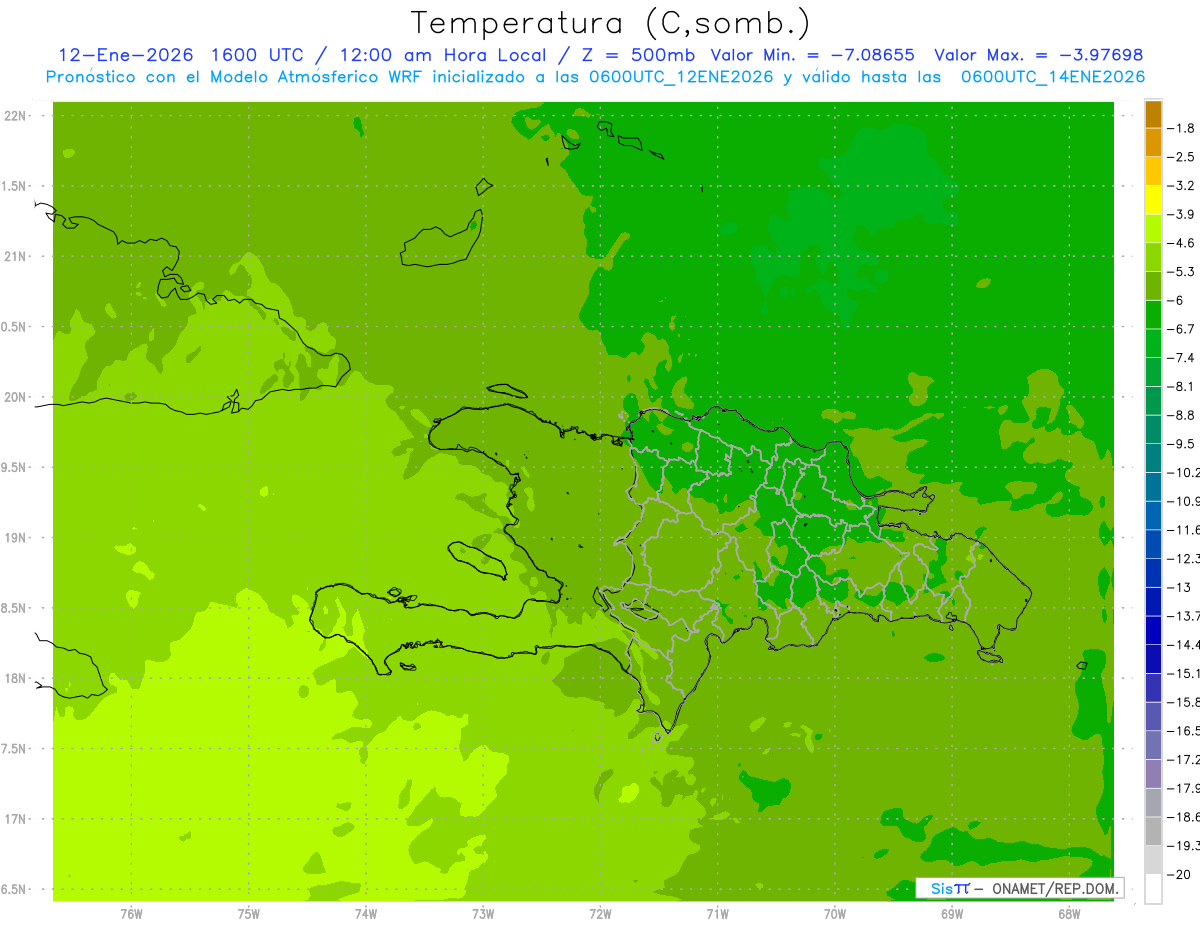
Task: Click the 76W longitude axis label
Action: coord(131,914)
